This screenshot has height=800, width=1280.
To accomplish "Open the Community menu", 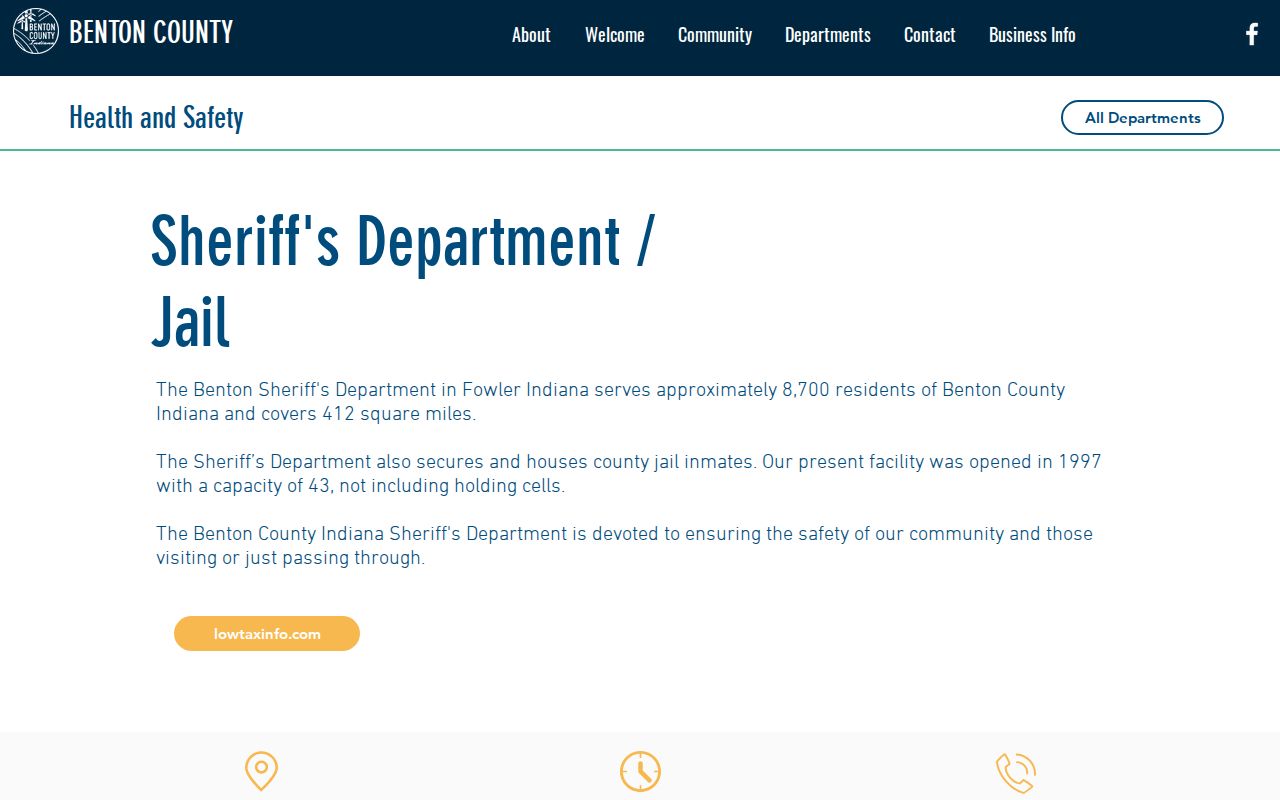I will pos(715,35).
